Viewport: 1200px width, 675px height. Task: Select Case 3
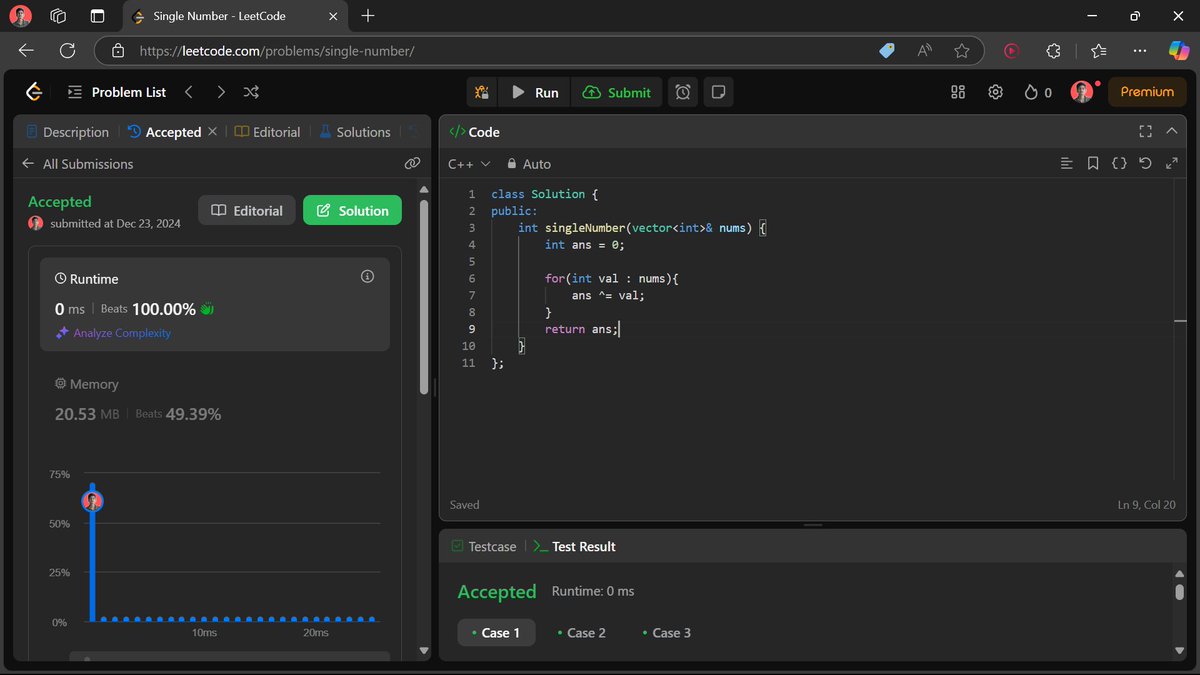point(666,632)
